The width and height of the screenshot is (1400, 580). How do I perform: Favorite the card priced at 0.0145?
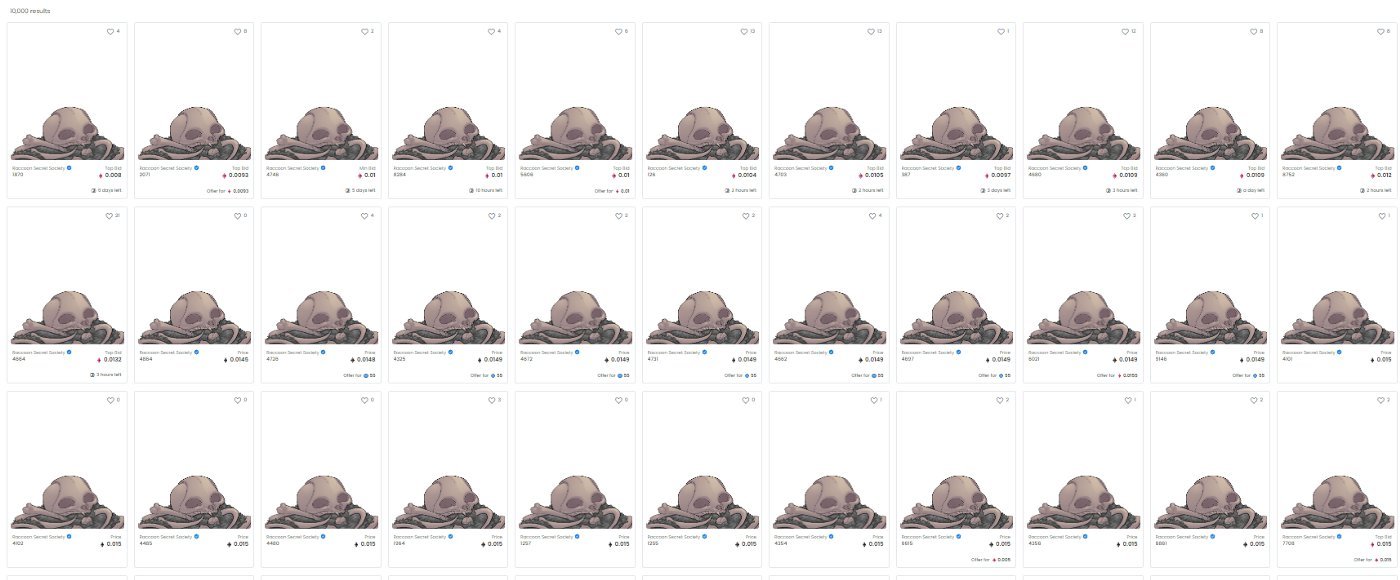238,216
